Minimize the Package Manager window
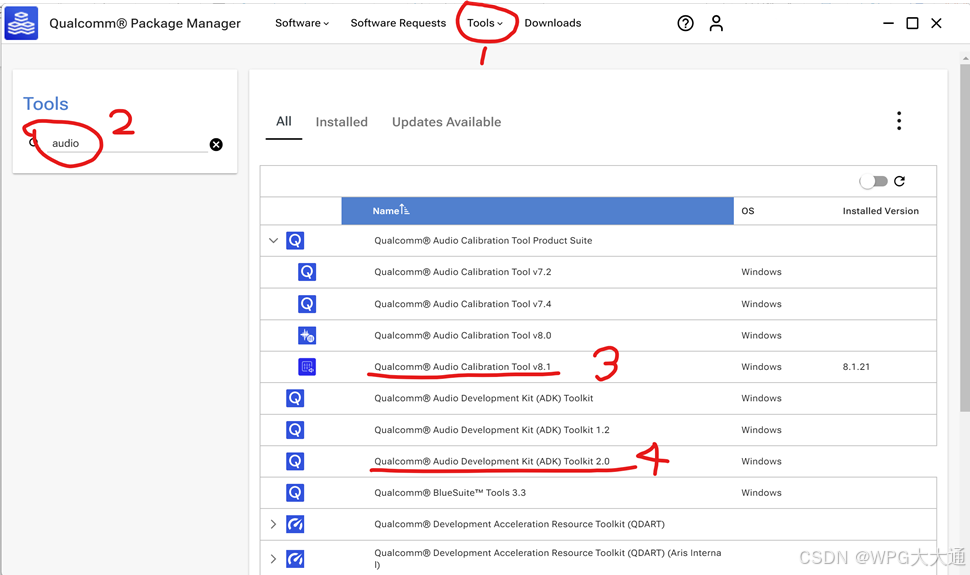The image size is (970, 575). click(x=888, y=23)
